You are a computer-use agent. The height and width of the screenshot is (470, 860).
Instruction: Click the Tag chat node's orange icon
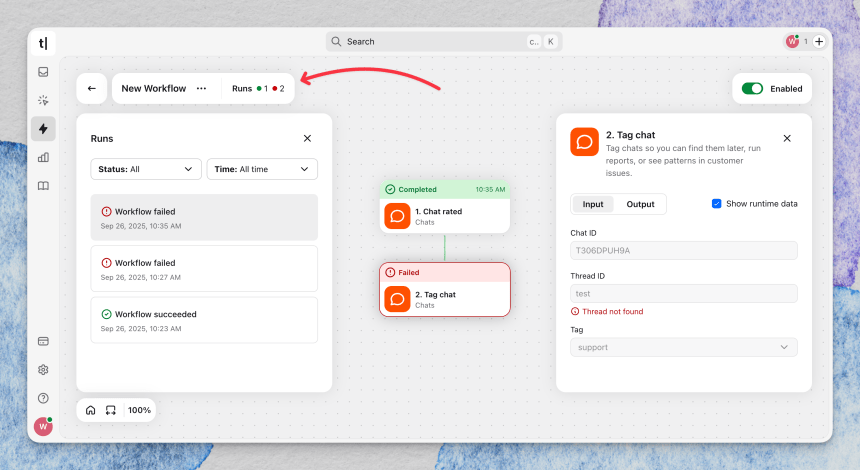tap(397, 299)
